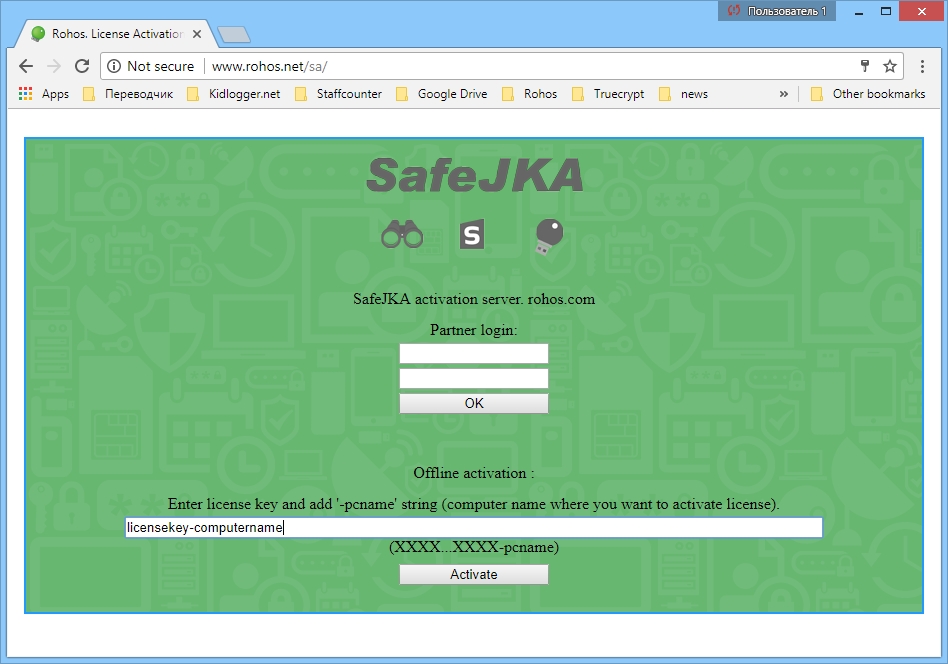Select the Rohos License Activation tab
The image size is (948, 664).
click(x=115, y=34)
